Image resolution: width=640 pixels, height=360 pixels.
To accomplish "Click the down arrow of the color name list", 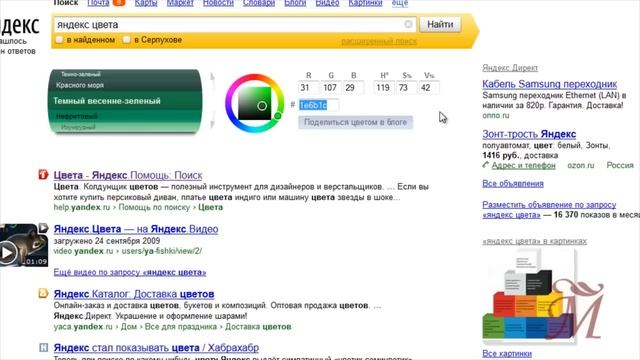I will [212, 123].
